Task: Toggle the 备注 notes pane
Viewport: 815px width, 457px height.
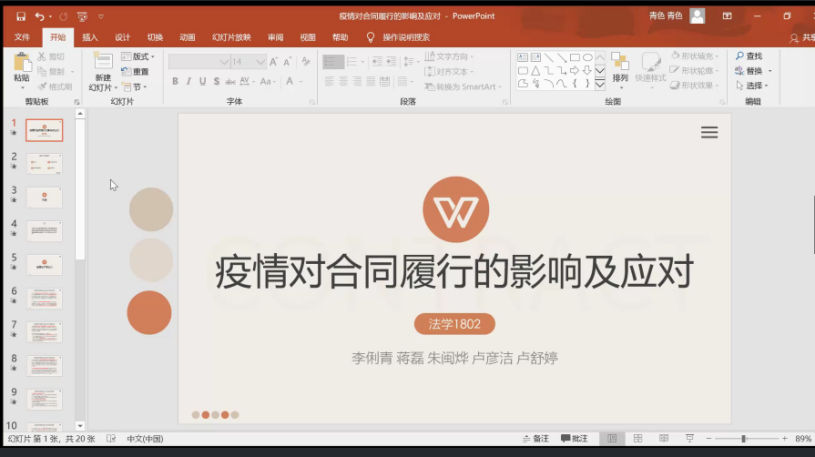Action: (x=536, y=438)
